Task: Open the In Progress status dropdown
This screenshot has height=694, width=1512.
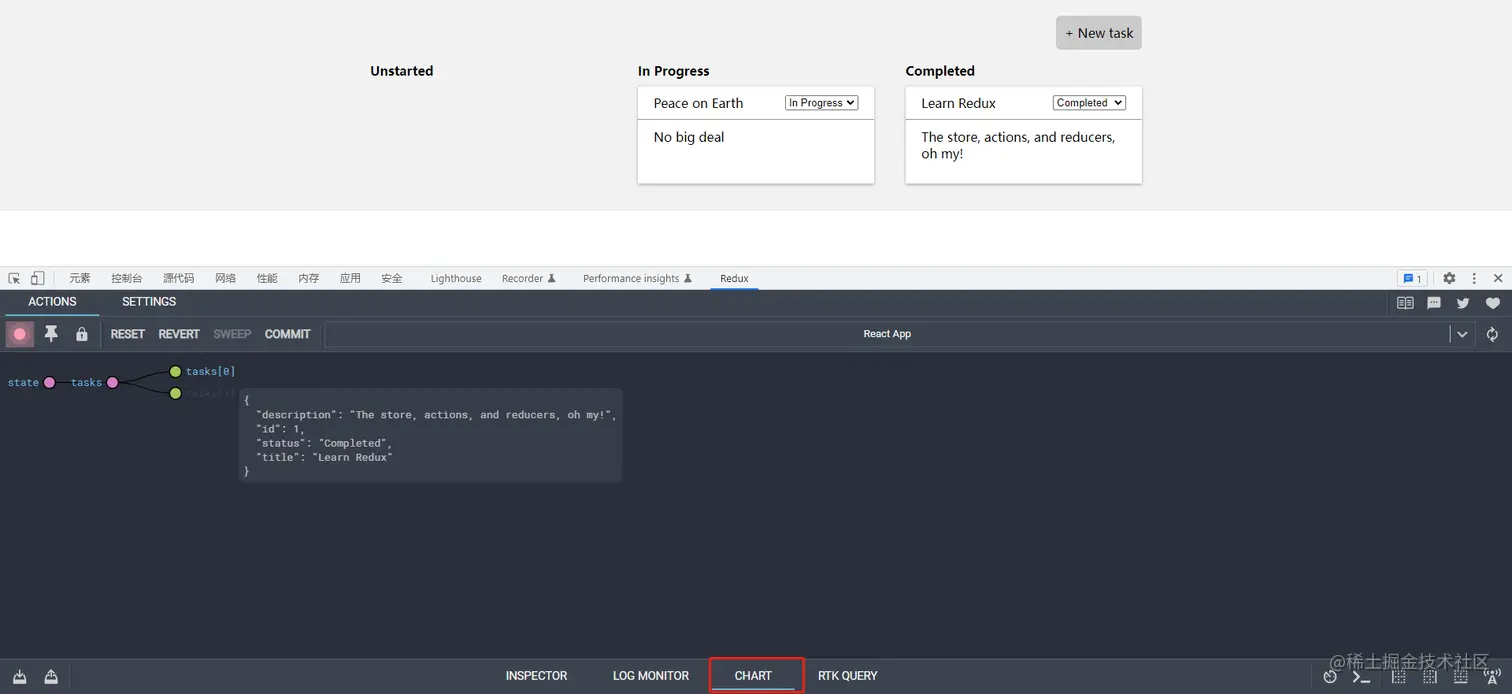Action: (x=821, y=103)
